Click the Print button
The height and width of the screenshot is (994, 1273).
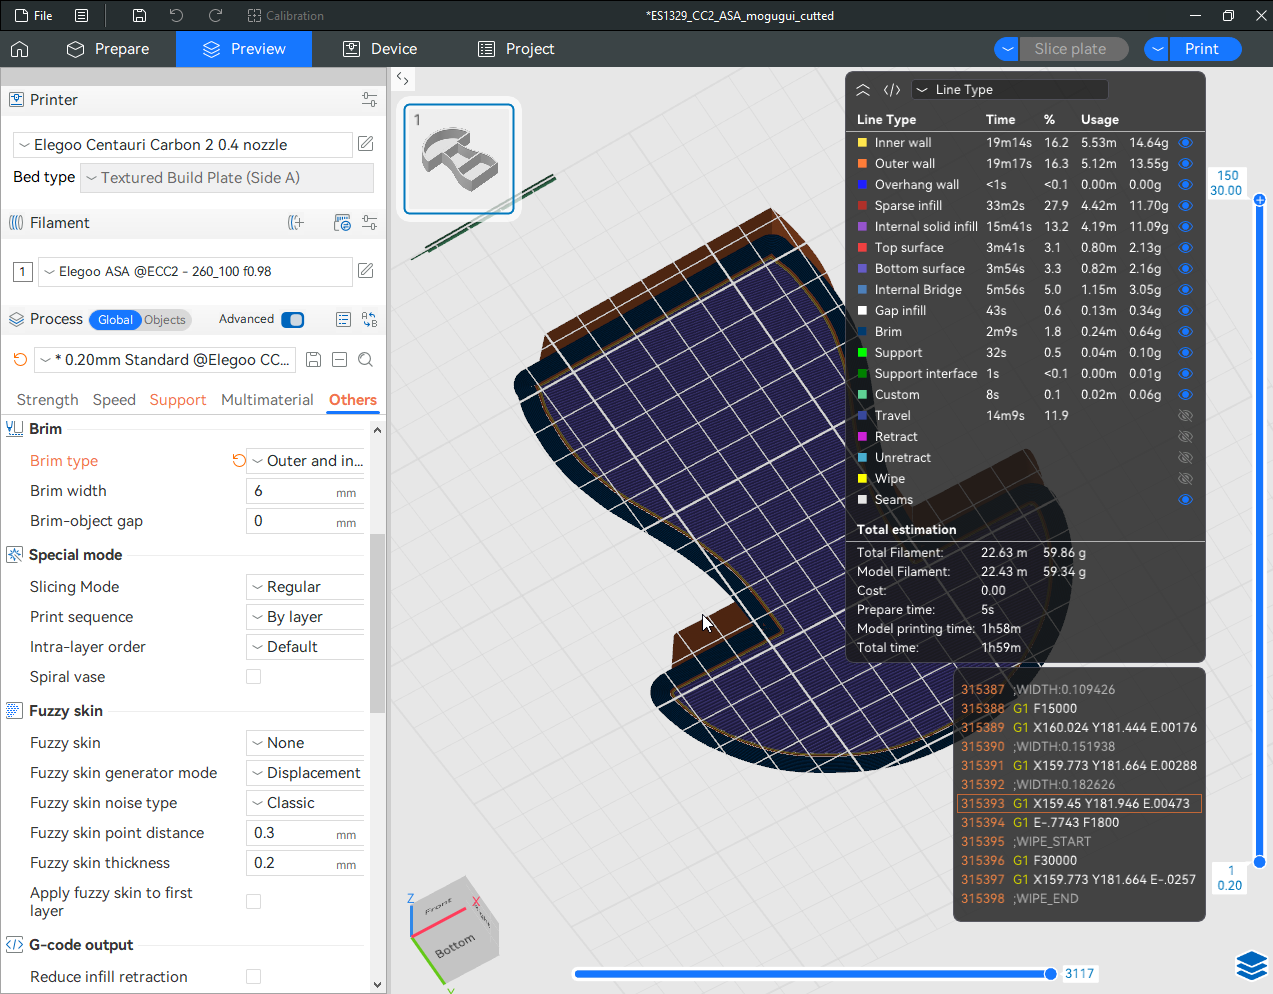1201,49
